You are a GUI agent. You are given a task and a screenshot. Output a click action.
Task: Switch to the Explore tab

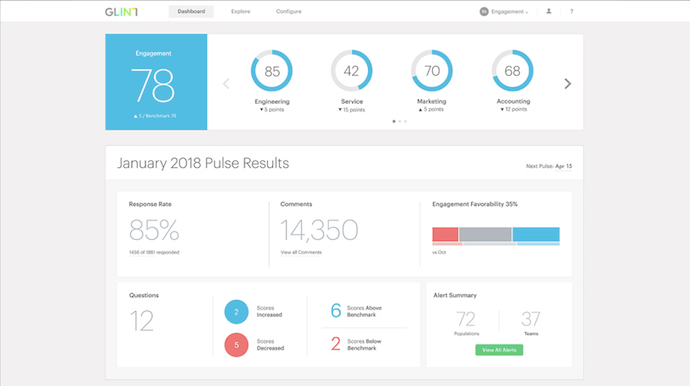point(240,11)
